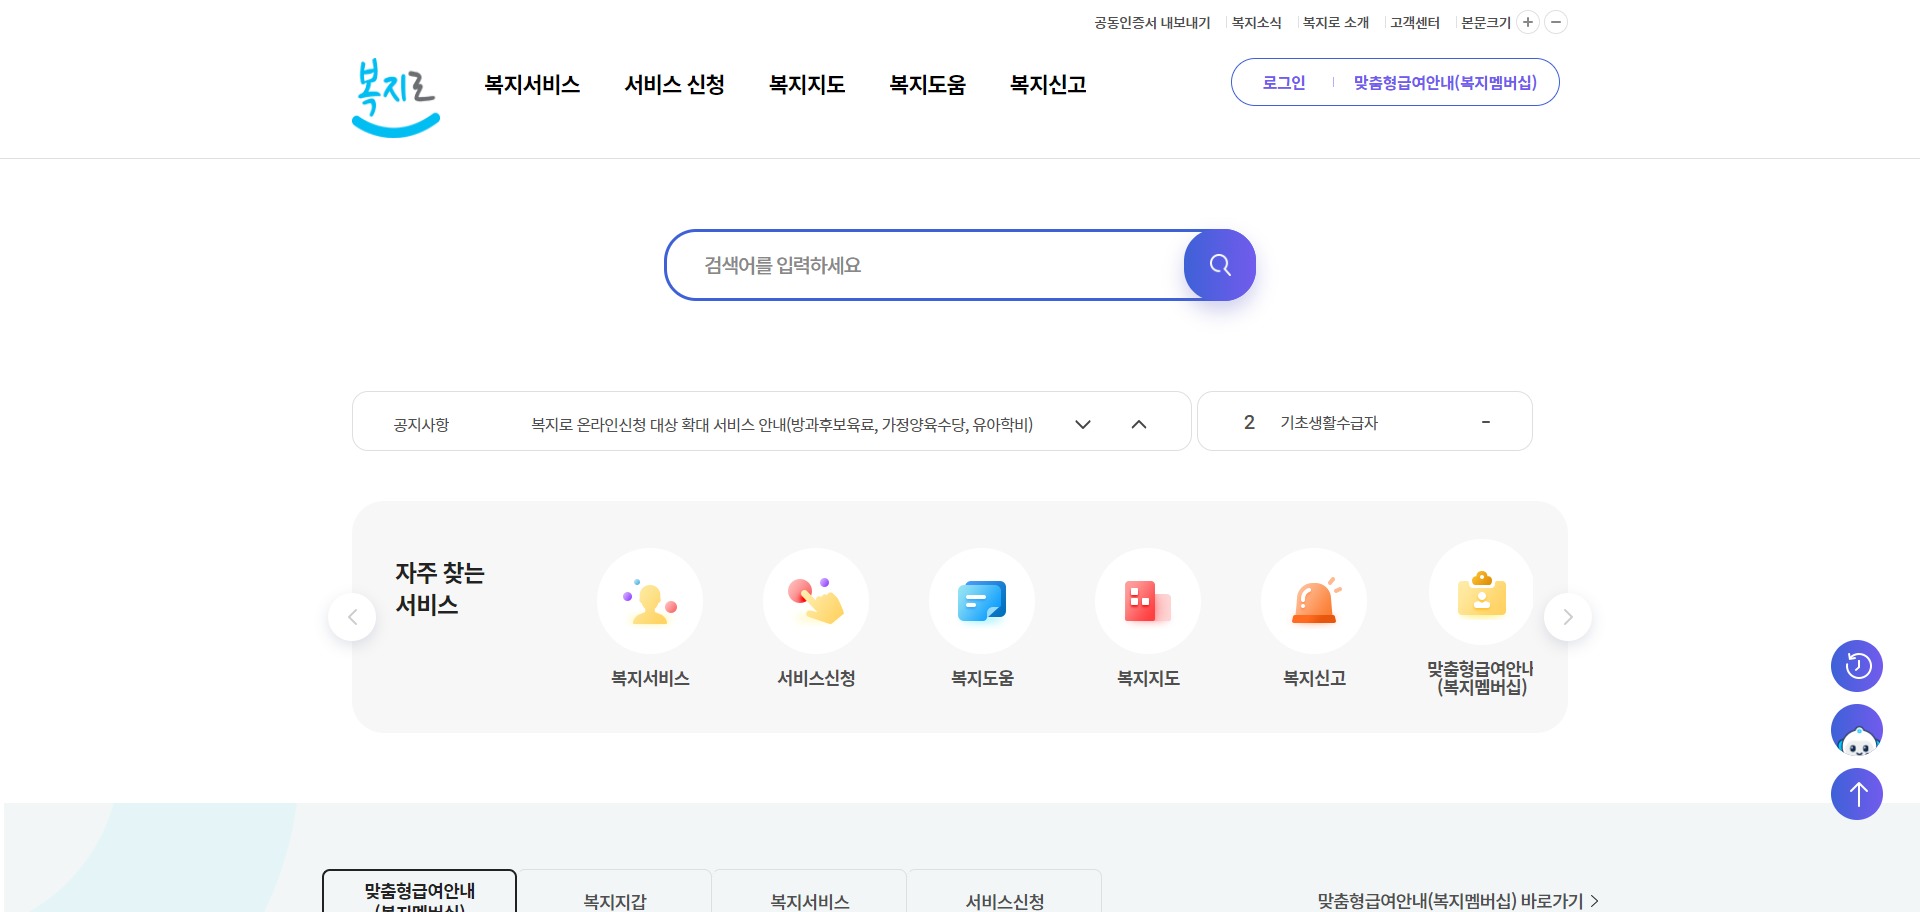1920x912 pixels.
Task: Click the search magnifier button
Action: pos(1219,265)
